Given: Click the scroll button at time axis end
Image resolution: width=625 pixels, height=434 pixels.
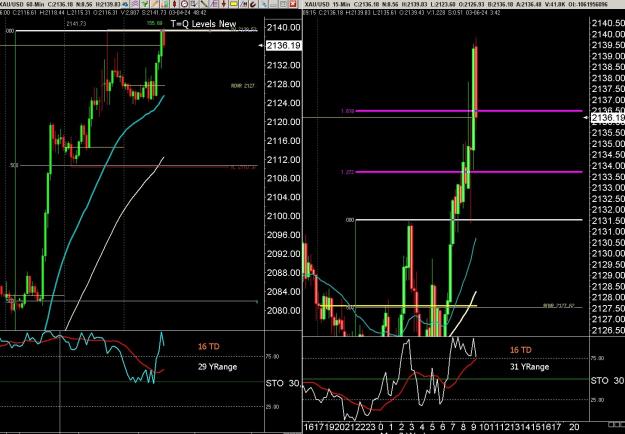Looking at the screenshot, I should coord(619,422).
